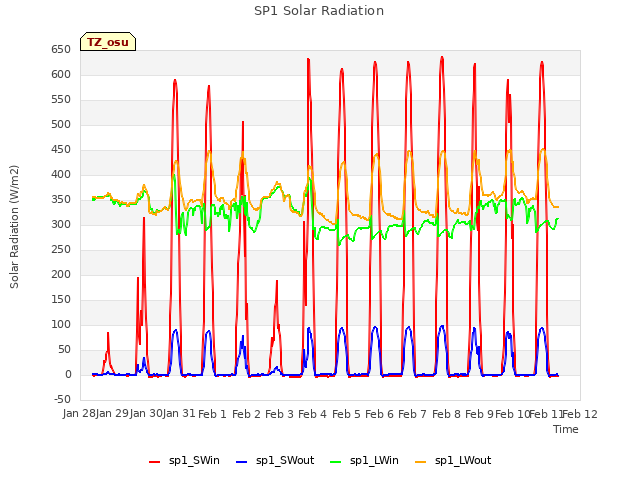Click the Time axis label
Screen dimensions: 640x480
[566, 429]
